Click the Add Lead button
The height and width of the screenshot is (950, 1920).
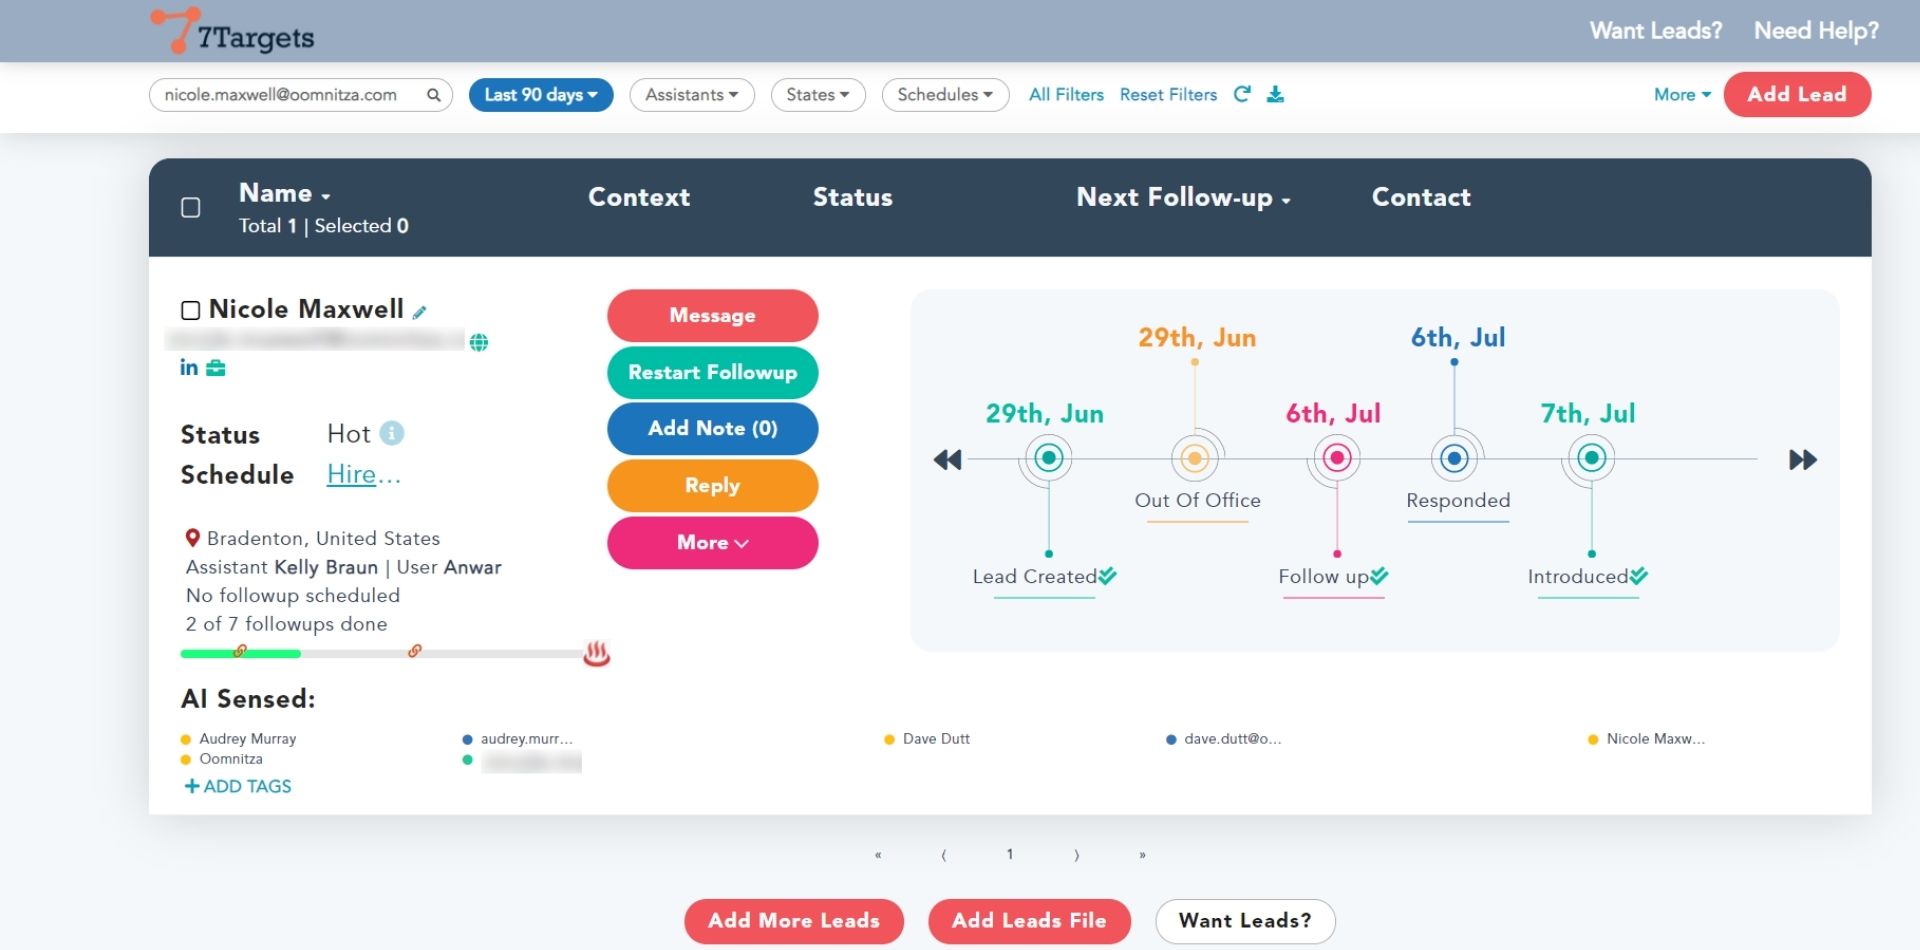pos(1797,95)
